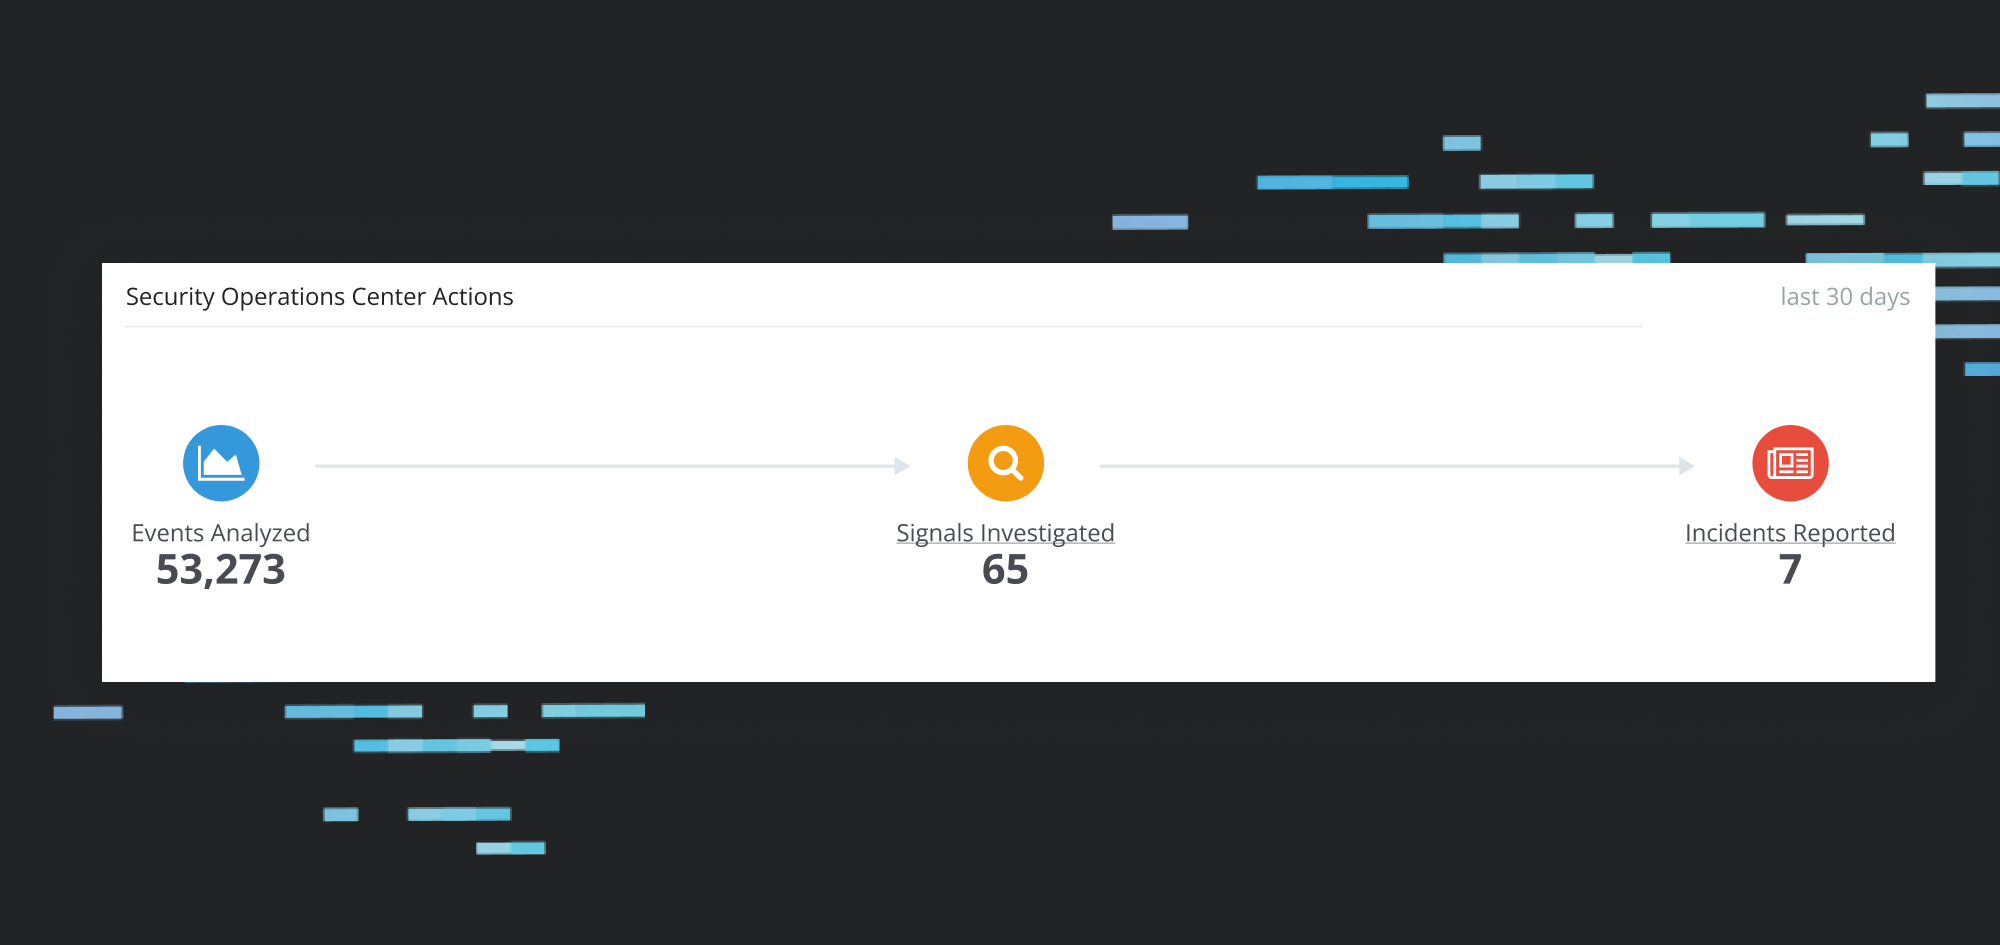Viewport: 2000px width, 945px height.
Task: Click the Security Operations Center Actions title
Action: tap(320, 296)
